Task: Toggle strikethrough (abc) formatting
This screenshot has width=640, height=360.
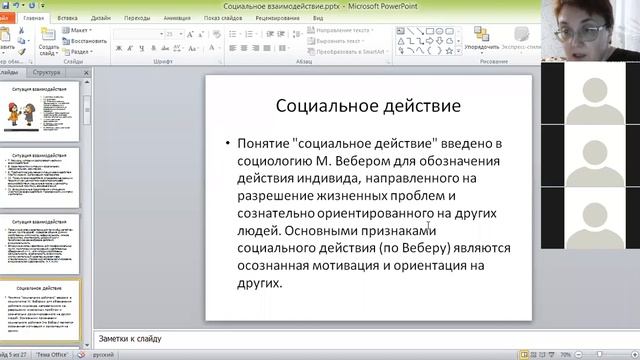Action: click(165, 48)
